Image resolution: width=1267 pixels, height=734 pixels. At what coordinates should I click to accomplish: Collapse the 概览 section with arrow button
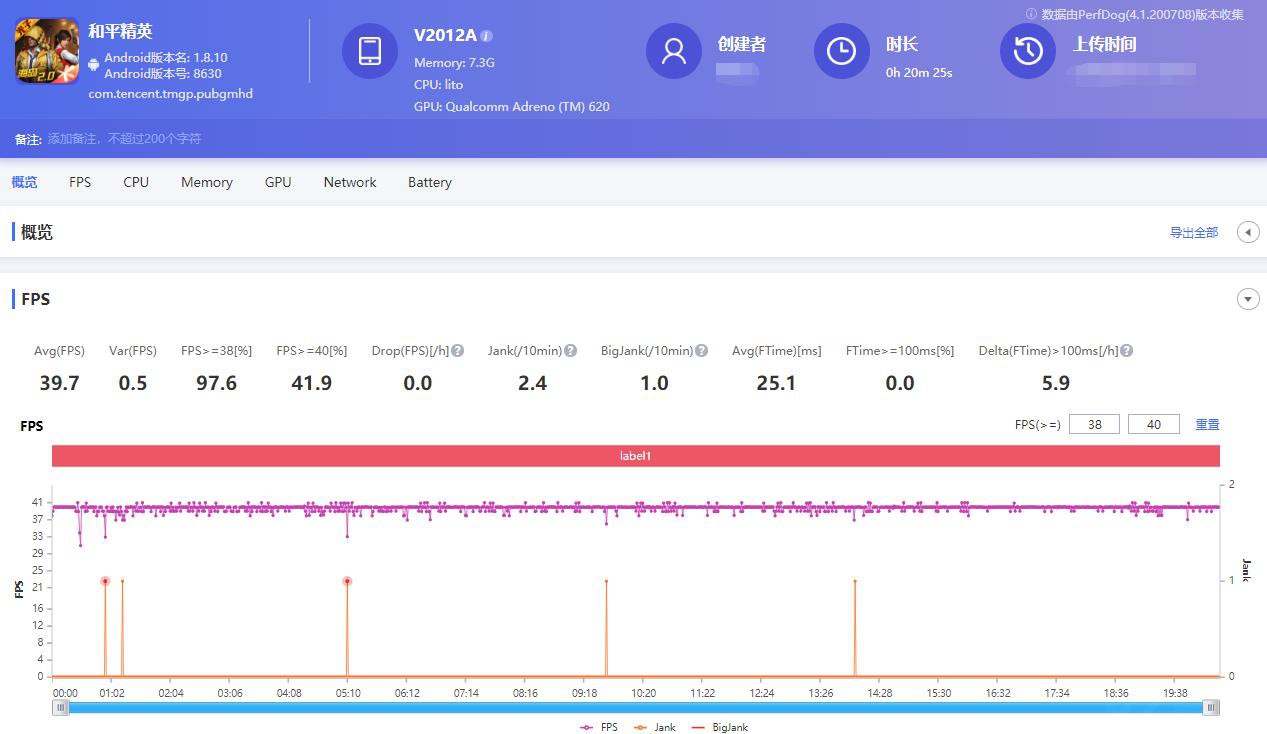pos(1248,232)
